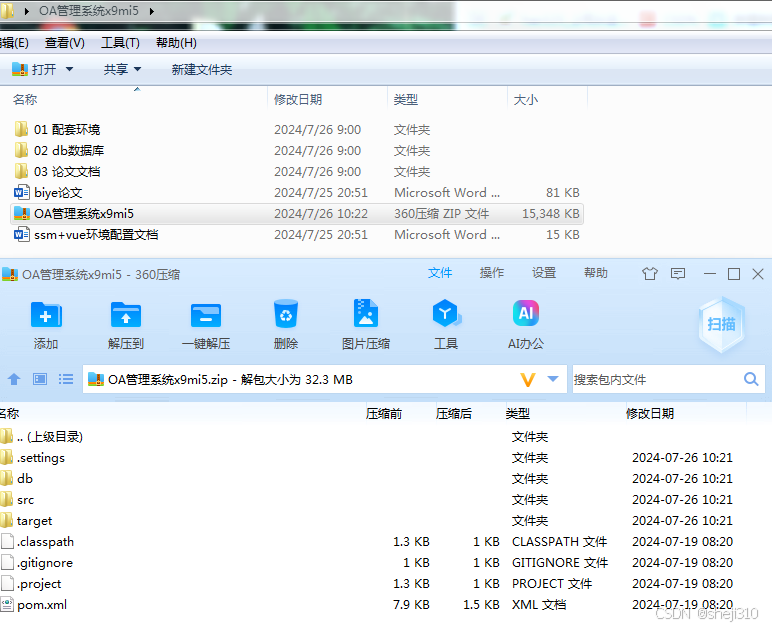The width and height of the screenshot is (772, 627).
Task: Select the .gitignore file icon
Action: 7,562
